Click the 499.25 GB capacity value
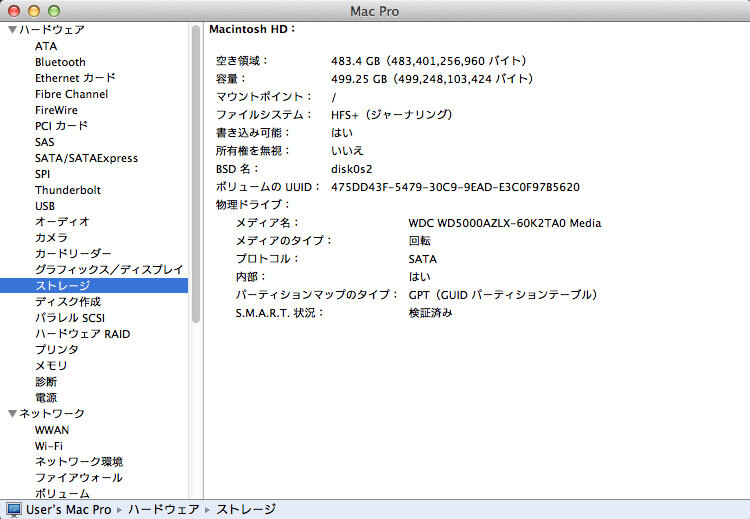 click(x=432, y=79)
